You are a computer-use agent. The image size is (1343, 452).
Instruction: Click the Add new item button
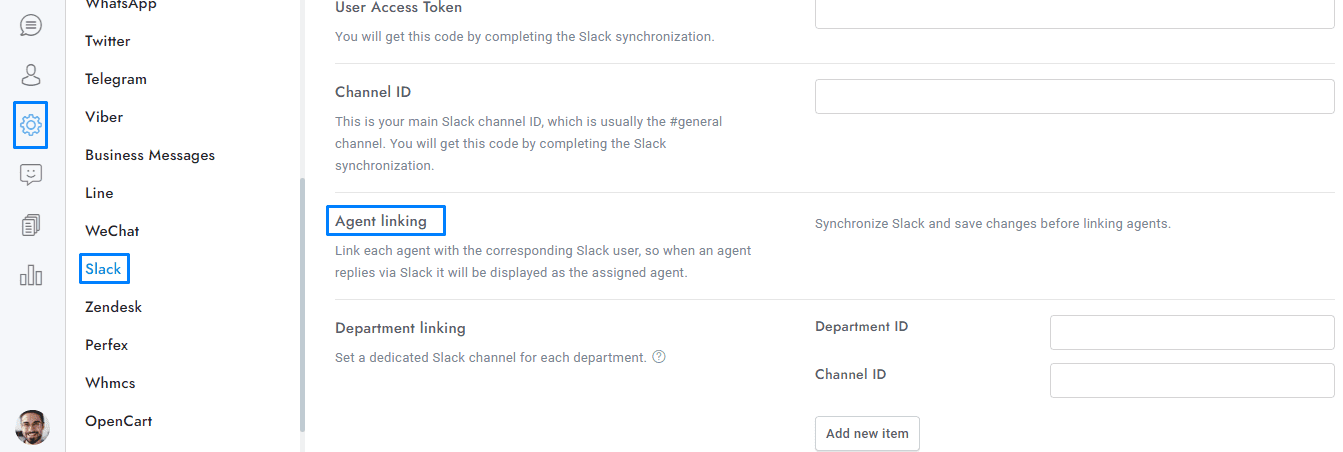(x=867, y=434)
